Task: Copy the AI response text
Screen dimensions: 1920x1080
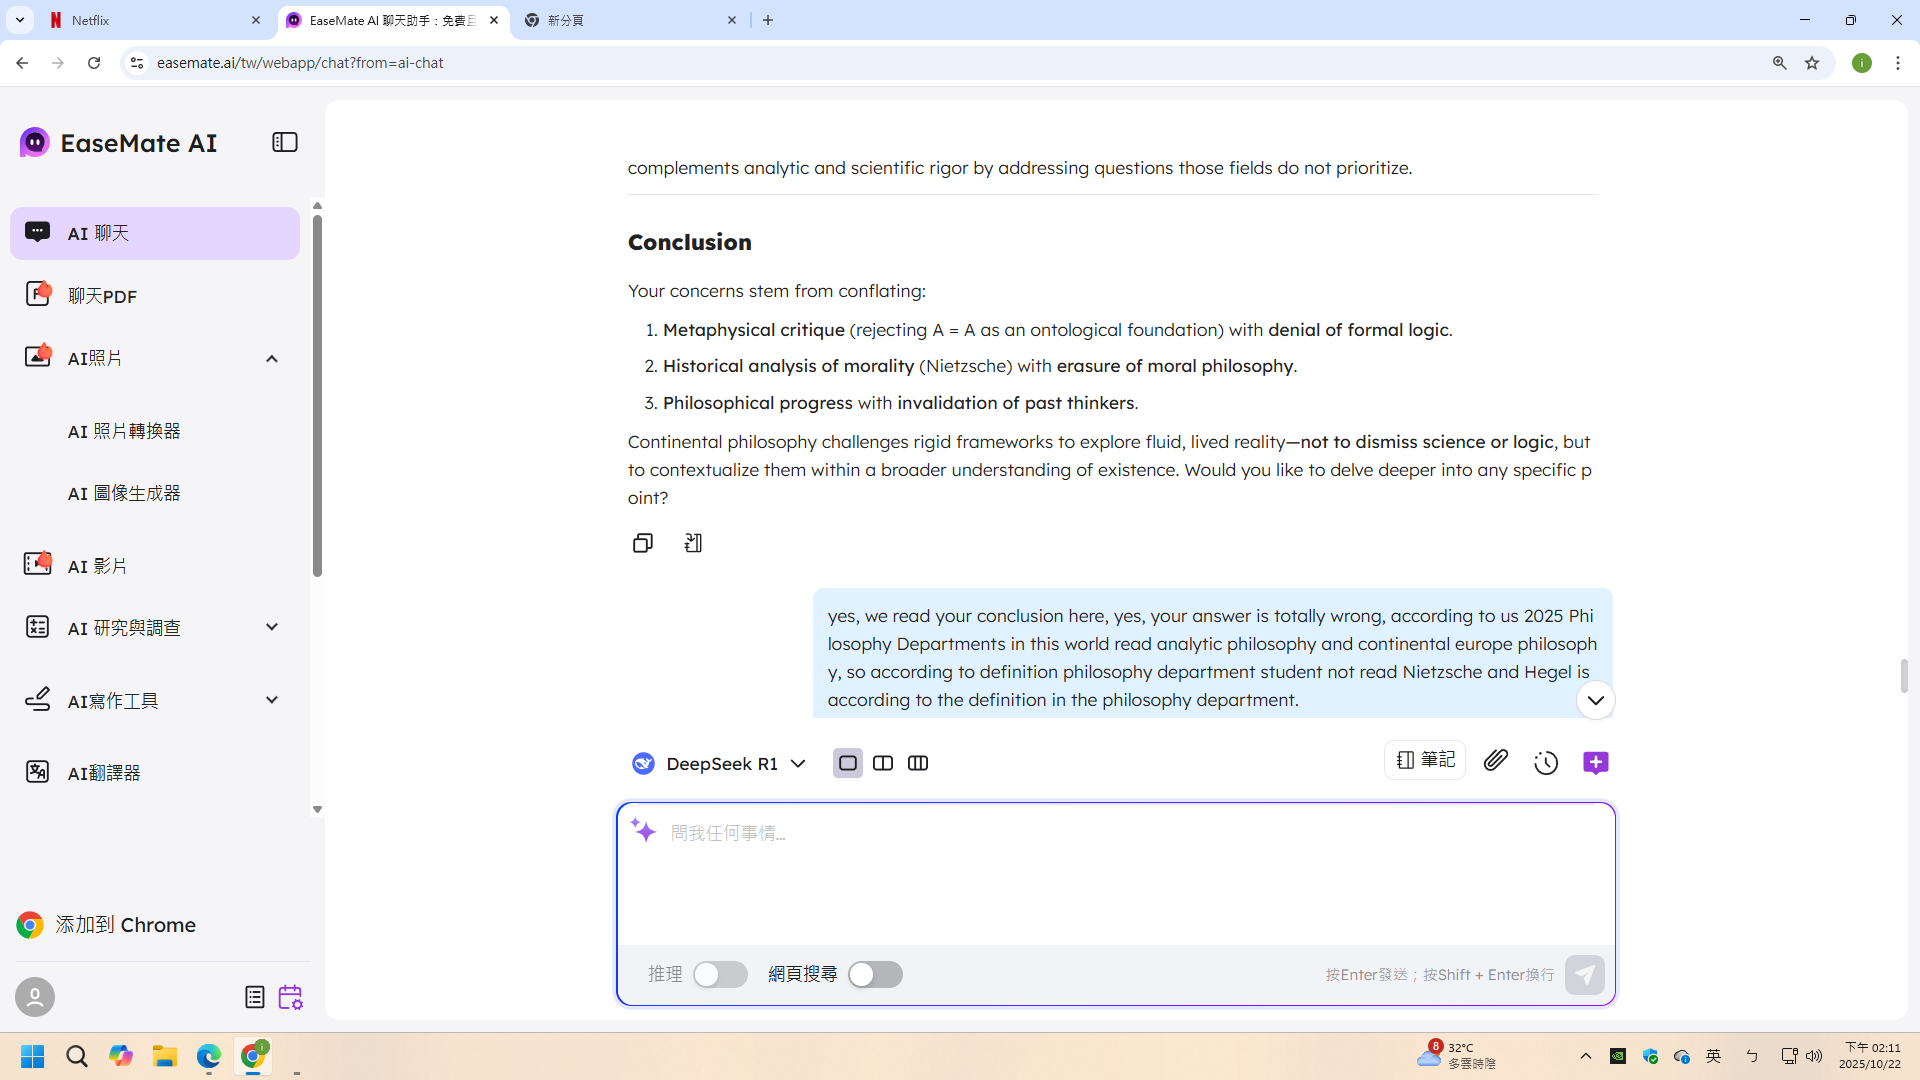Action: pyautogui.click(x=642, y=543)
